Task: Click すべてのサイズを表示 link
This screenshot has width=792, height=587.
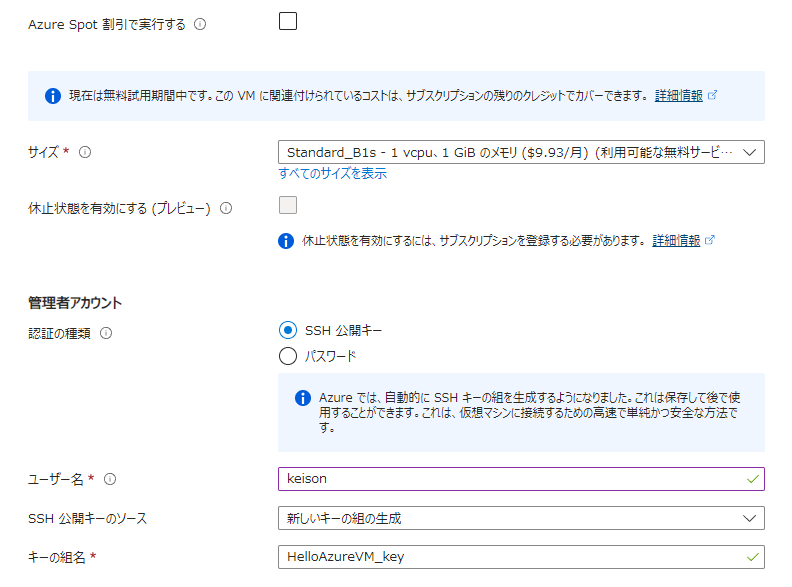Action: [332, 173]
